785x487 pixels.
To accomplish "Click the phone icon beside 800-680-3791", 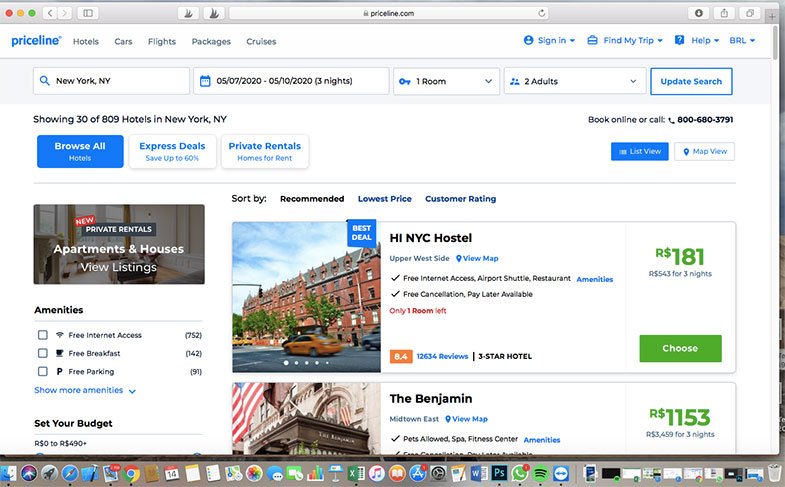I will pyautogui.click(x=671, y=120).
